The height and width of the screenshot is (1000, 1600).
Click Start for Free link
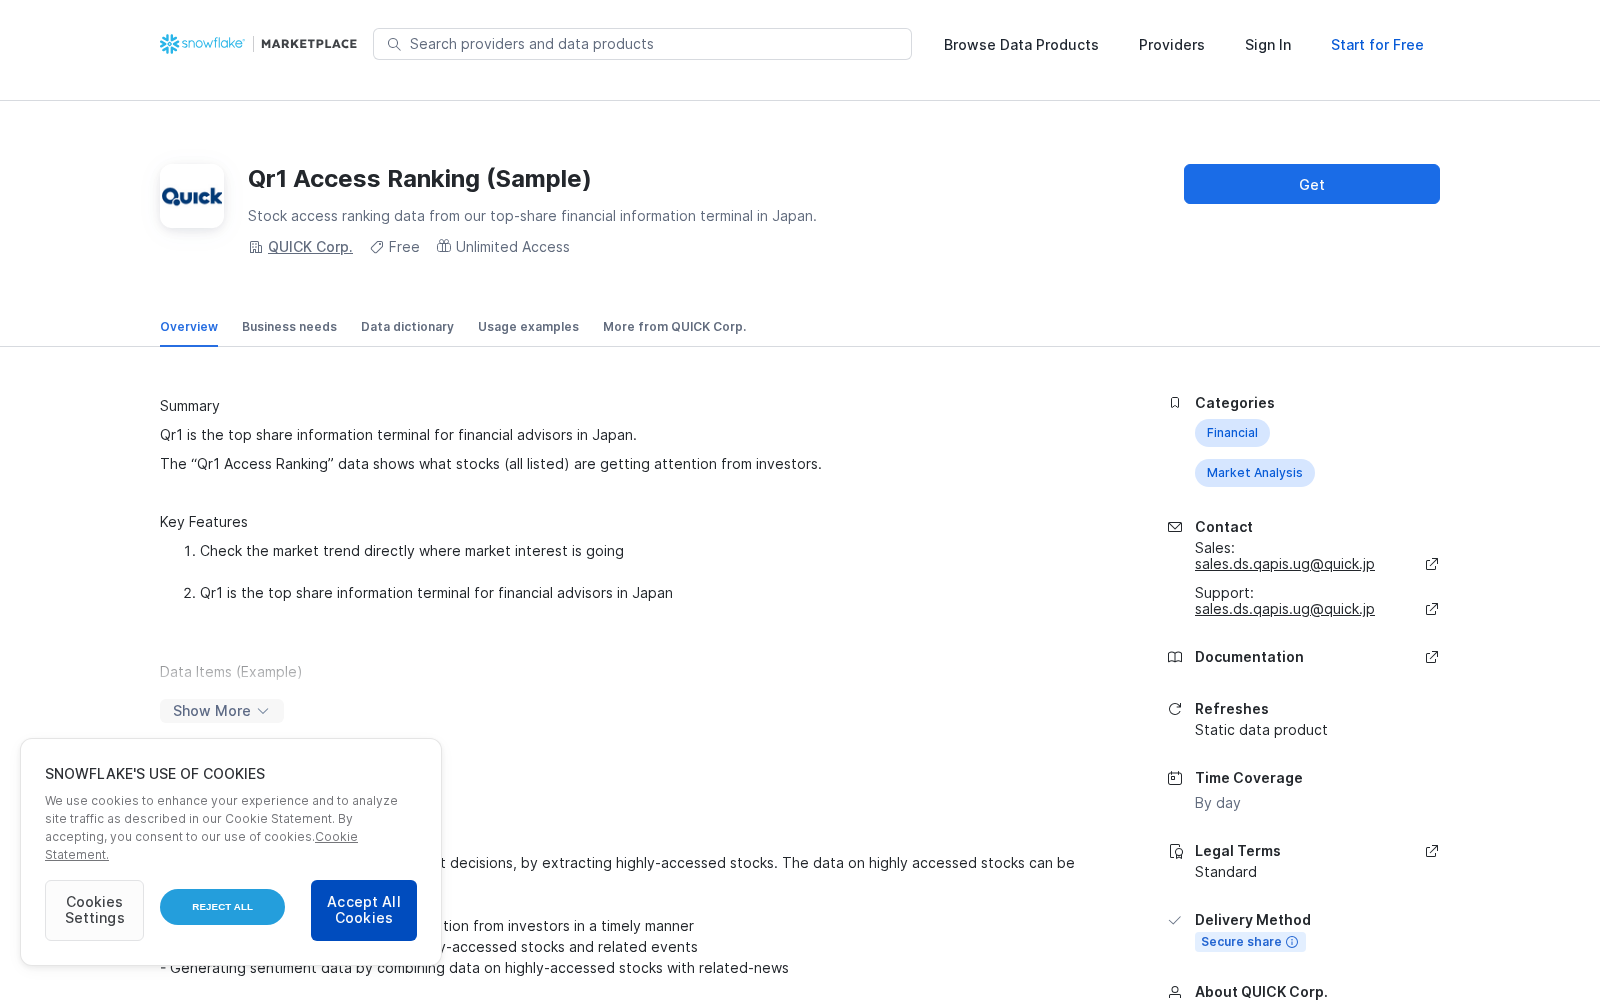[x=1377, y=45]
